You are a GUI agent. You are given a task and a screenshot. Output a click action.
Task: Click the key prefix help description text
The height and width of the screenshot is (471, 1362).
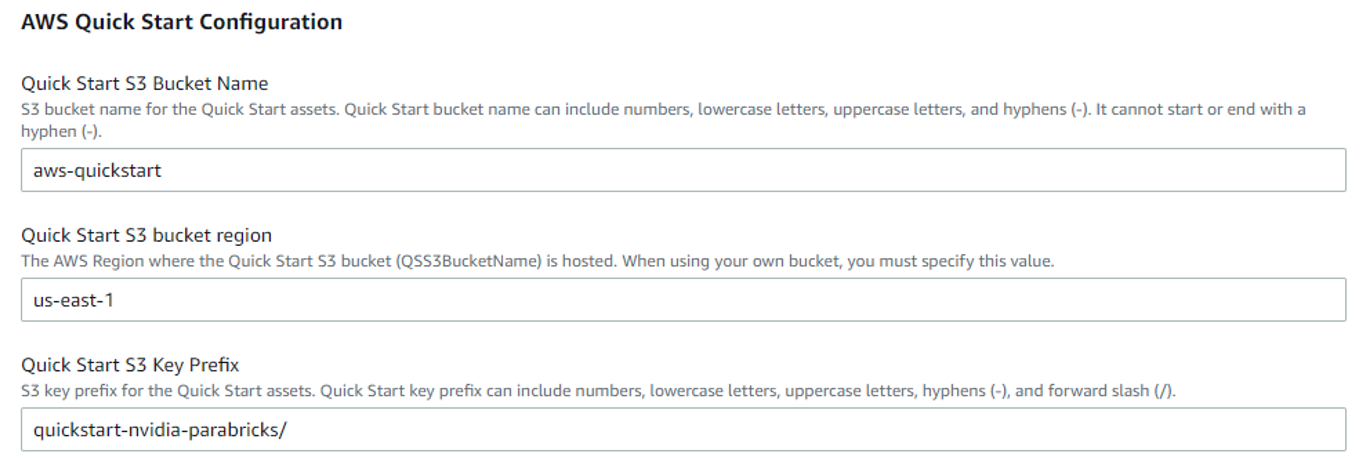[598, 392]
